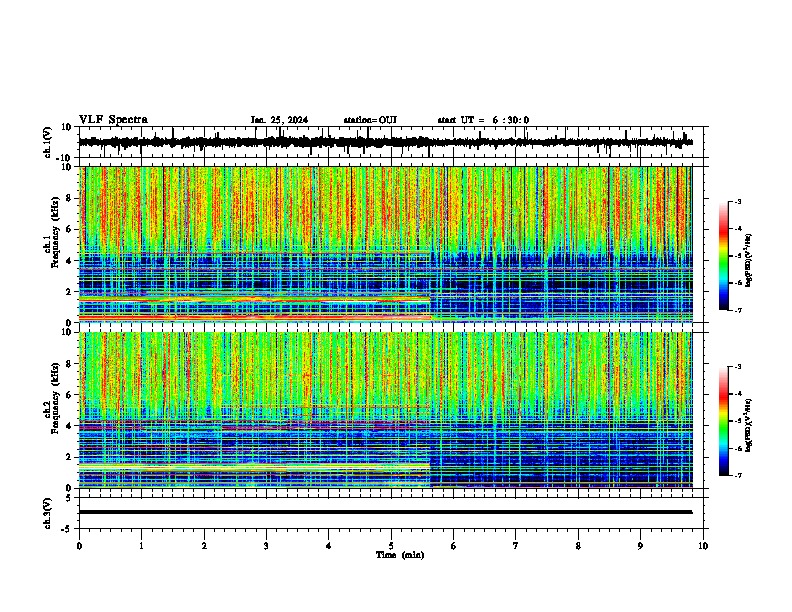This screenshot has width=792, height=612.
Task: Click the '1' tick on time axis
Action: click(141, 546)
